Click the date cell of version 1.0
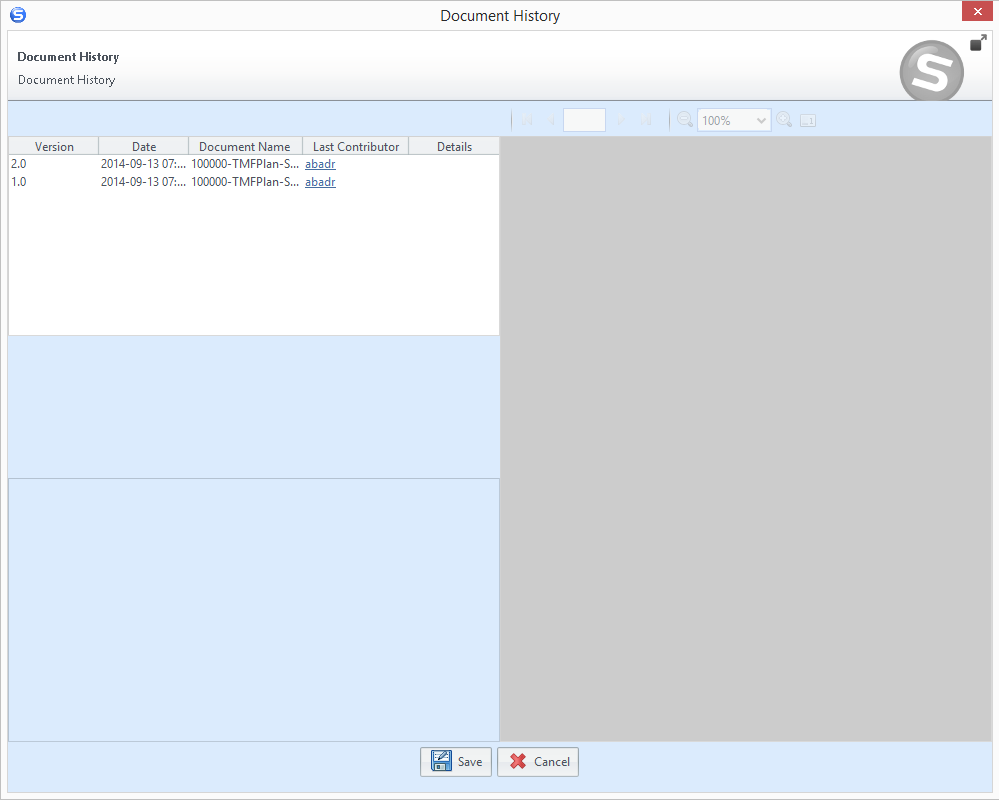The height and width of the screenshot is (800, 999). (143, 182)
